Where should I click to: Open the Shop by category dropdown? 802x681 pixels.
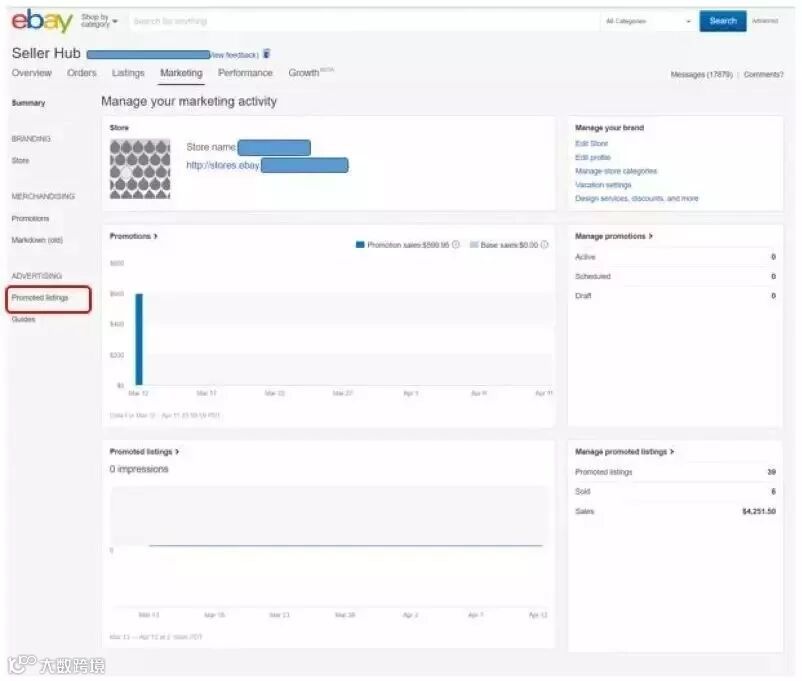click(99, 21)
